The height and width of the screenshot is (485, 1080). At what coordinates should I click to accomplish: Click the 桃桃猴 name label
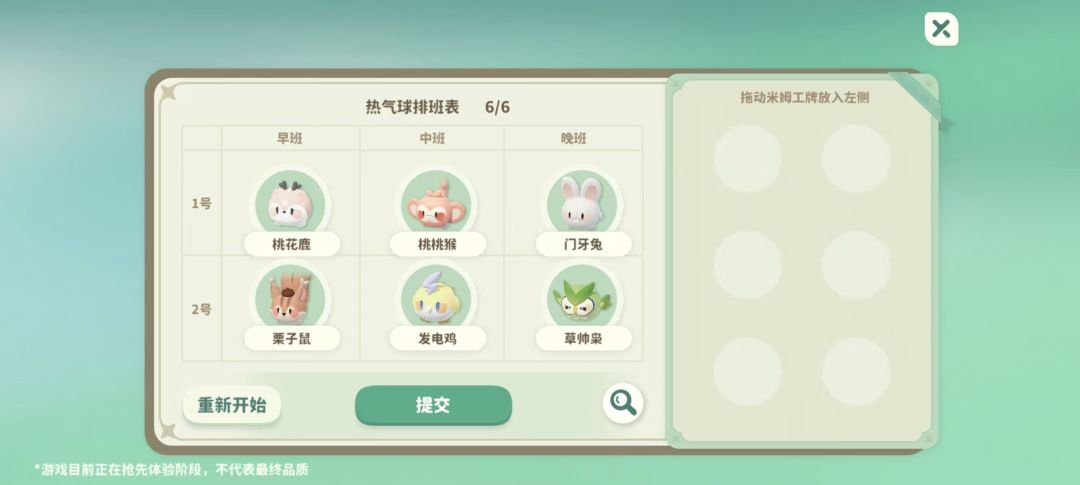pyautogui.click(x=437, y=244)
